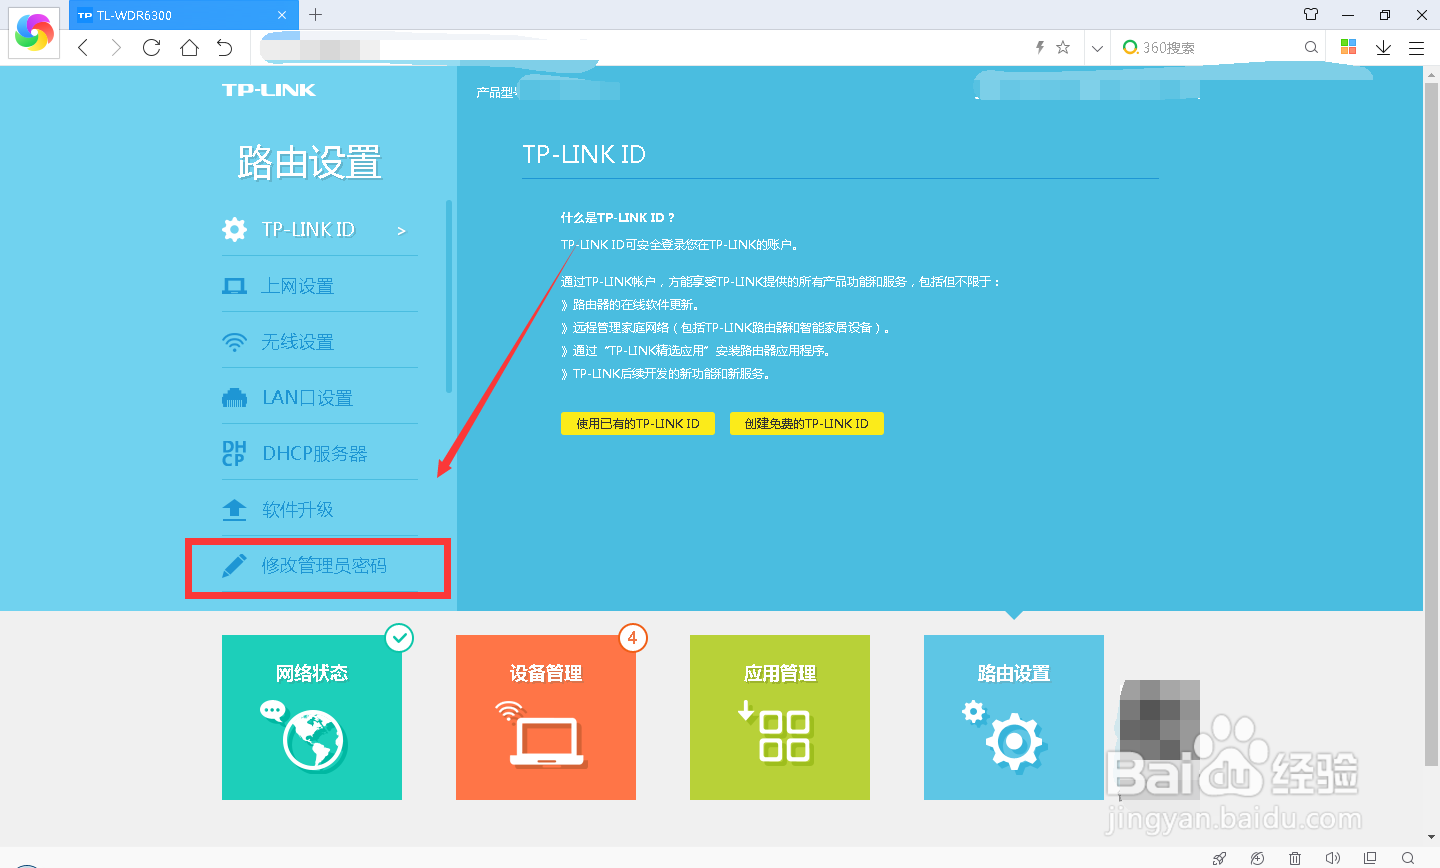The height and width of the screenshot is (868, 1440).
Task: Click the TP-LINK logo
Action: (x=269, y=90)
